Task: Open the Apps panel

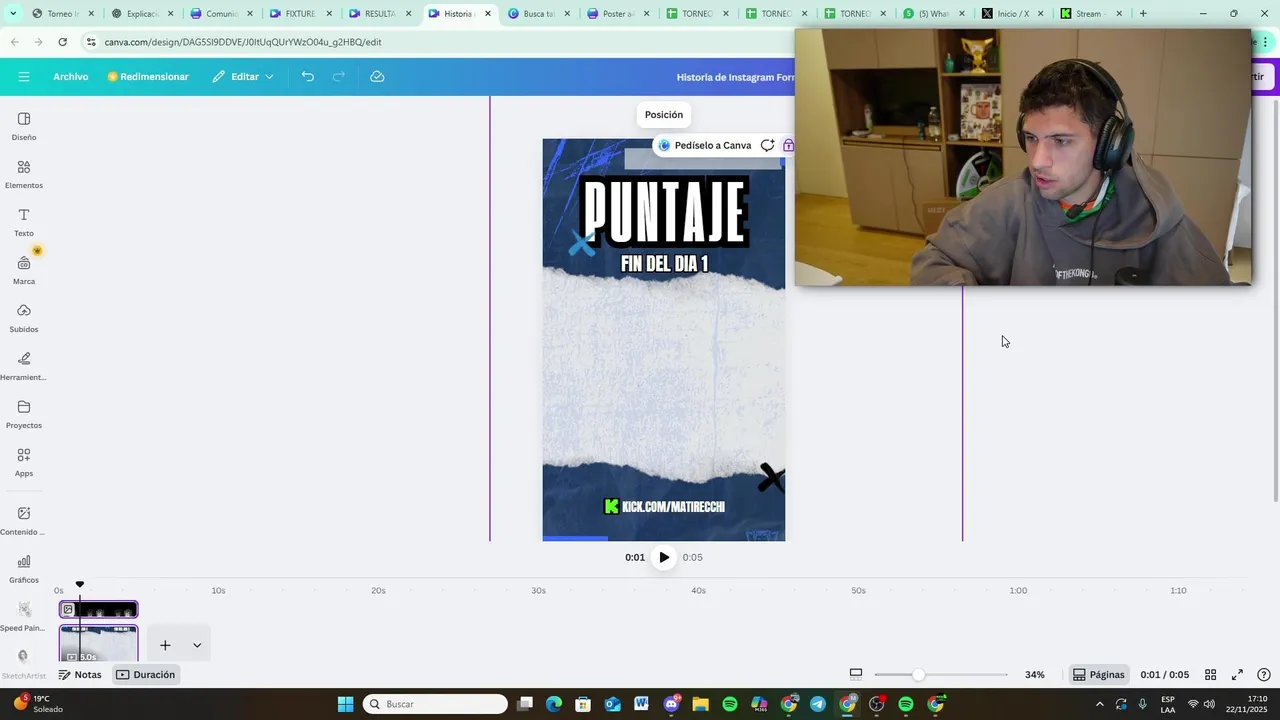Action: coord(24,462)
